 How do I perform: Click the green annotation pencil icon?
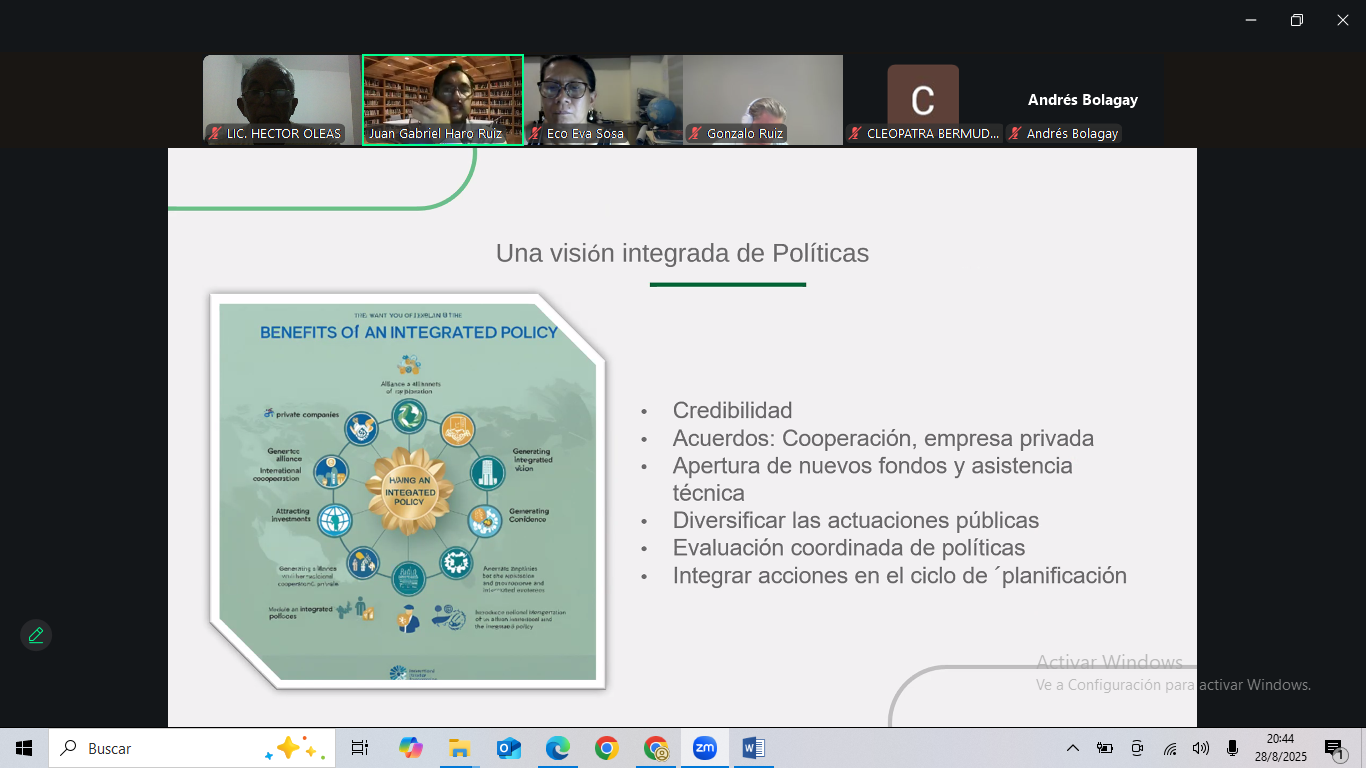click(x=36, y=635)
